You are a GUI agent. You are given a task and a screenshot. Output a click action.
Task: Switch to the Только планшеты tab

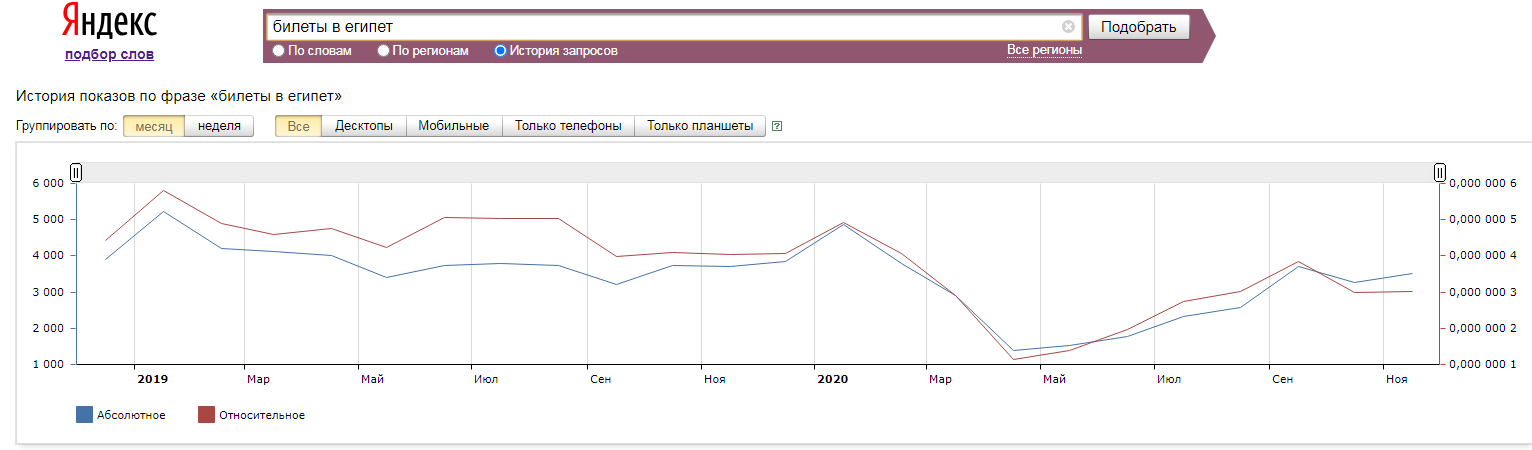pos(700,126)
